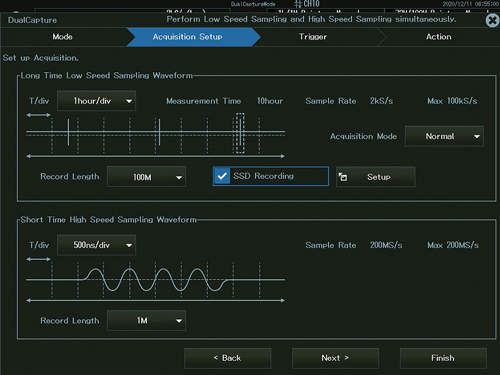Click the Max 100kS/s label

pos(452,101)
